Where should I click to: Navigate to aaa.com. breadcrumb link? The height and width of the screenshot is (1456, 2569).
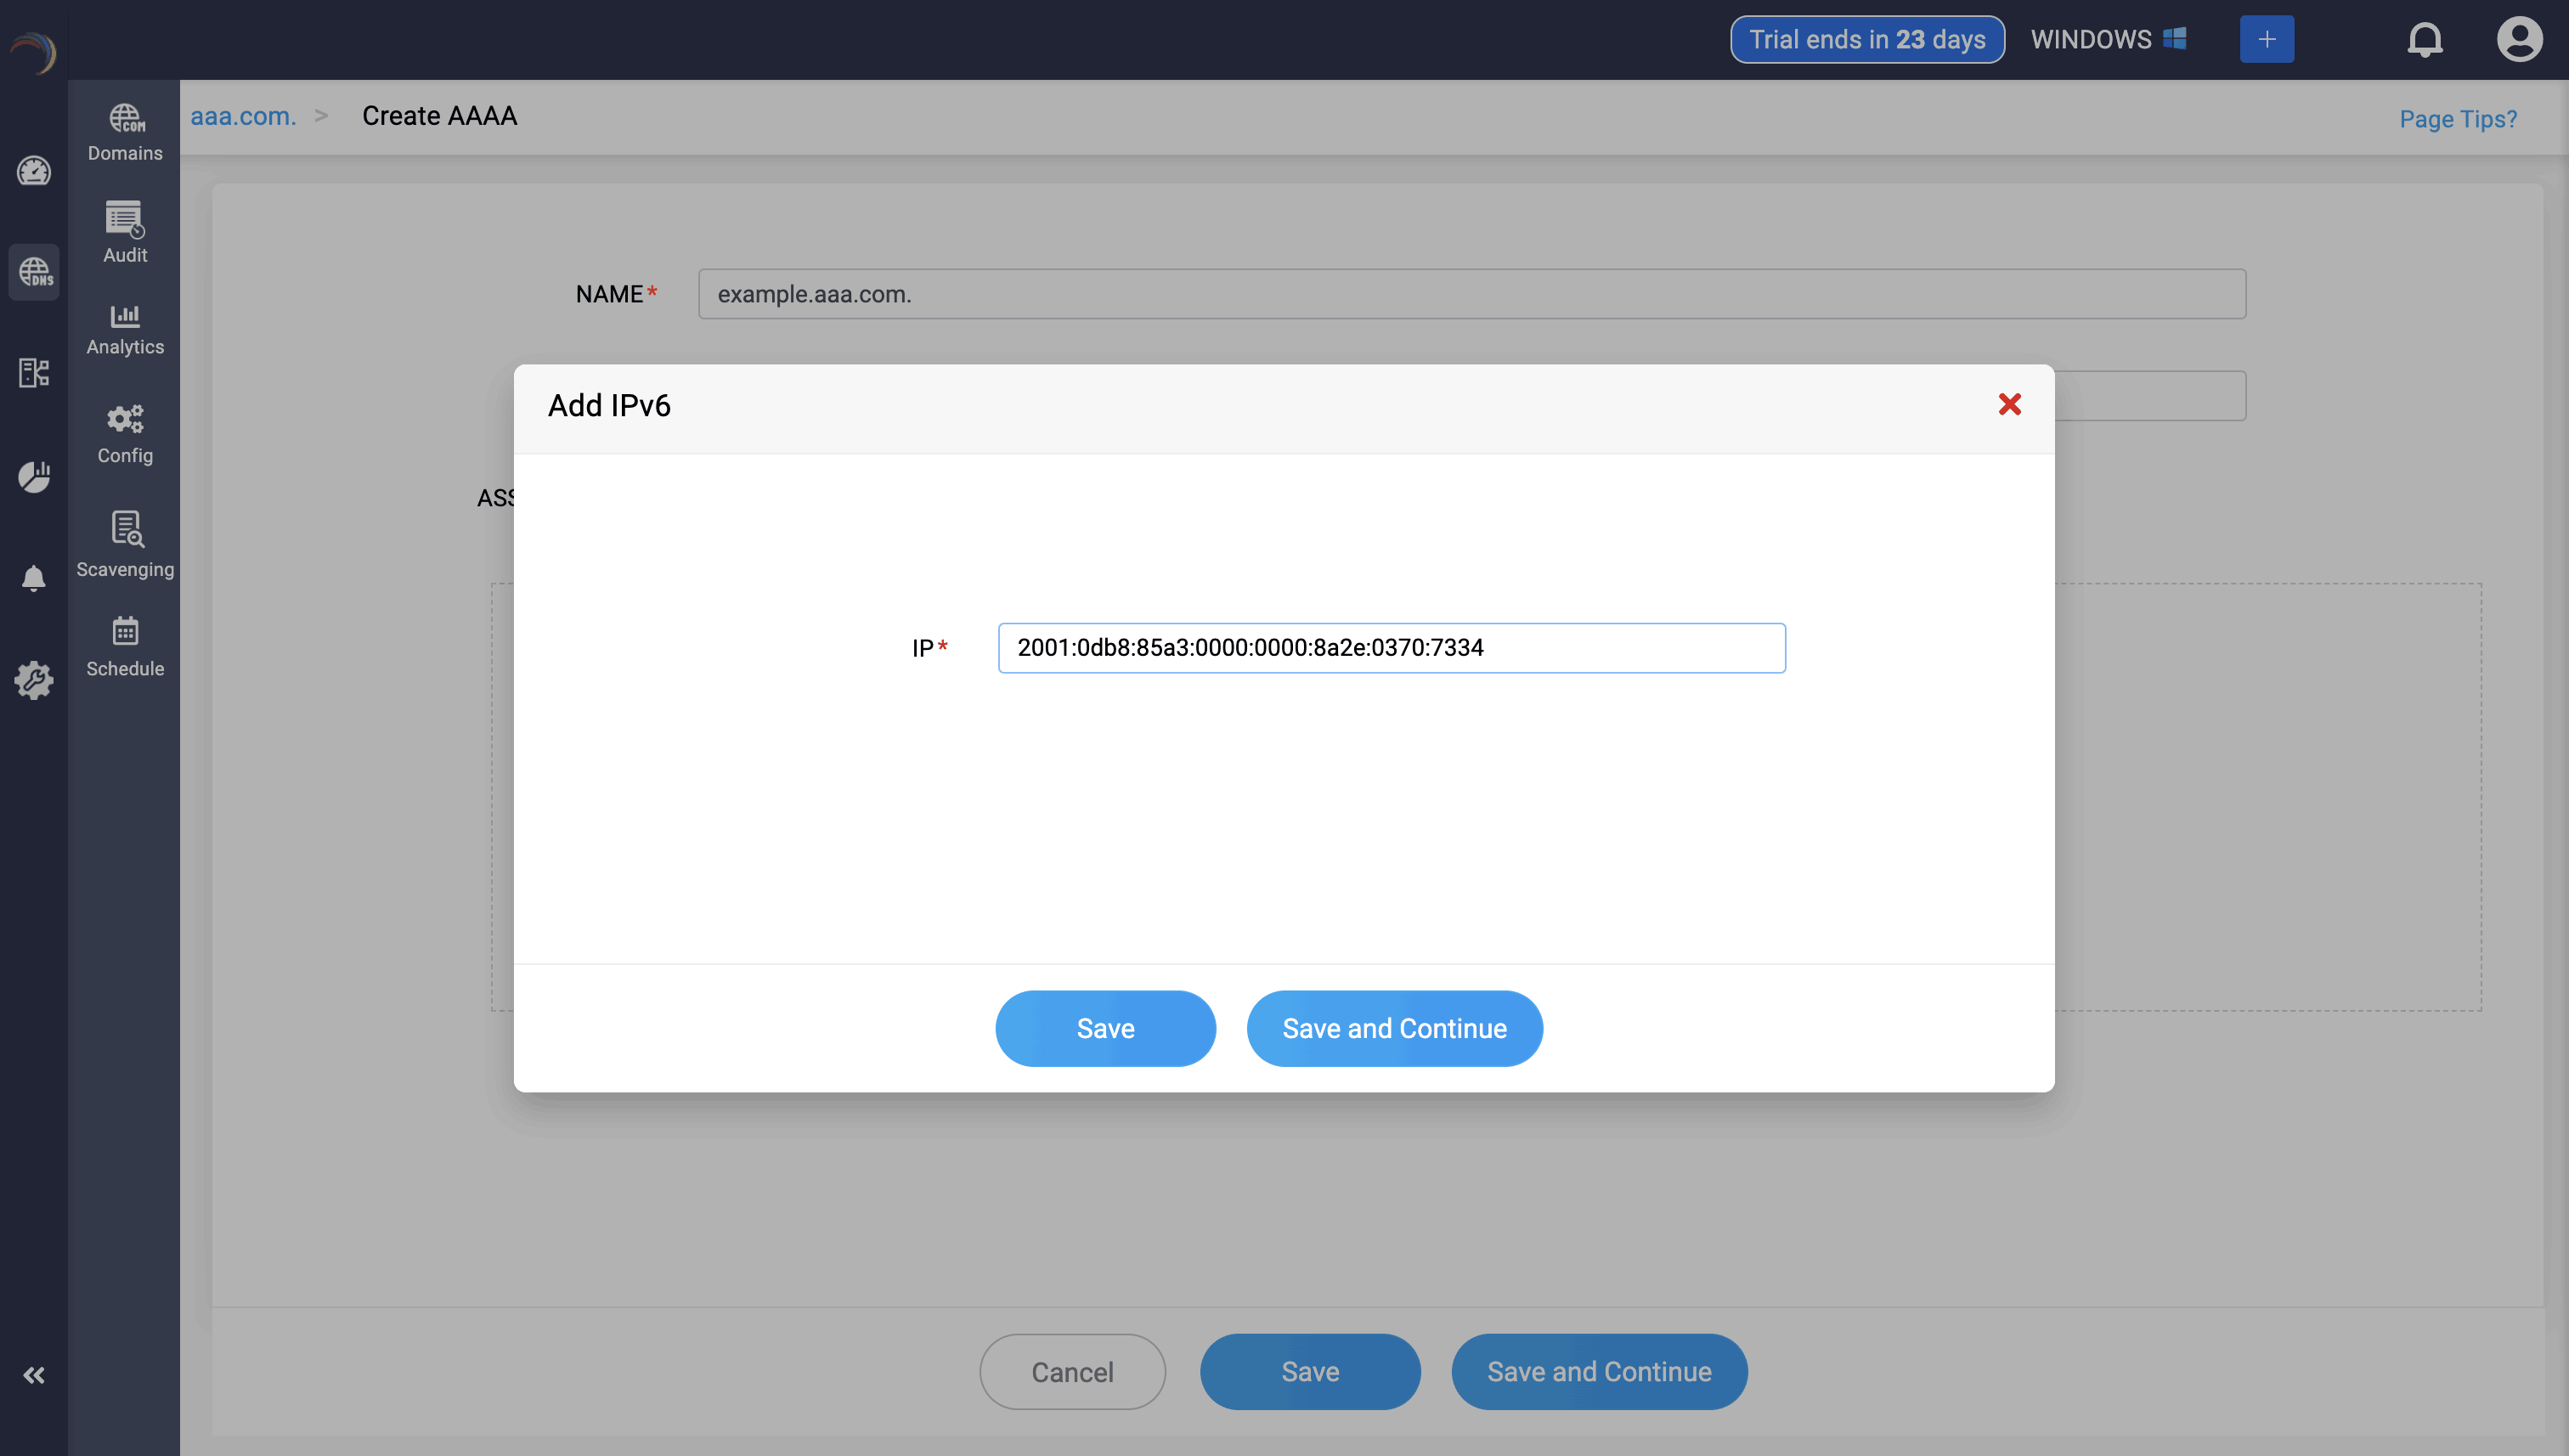(243, 116)
